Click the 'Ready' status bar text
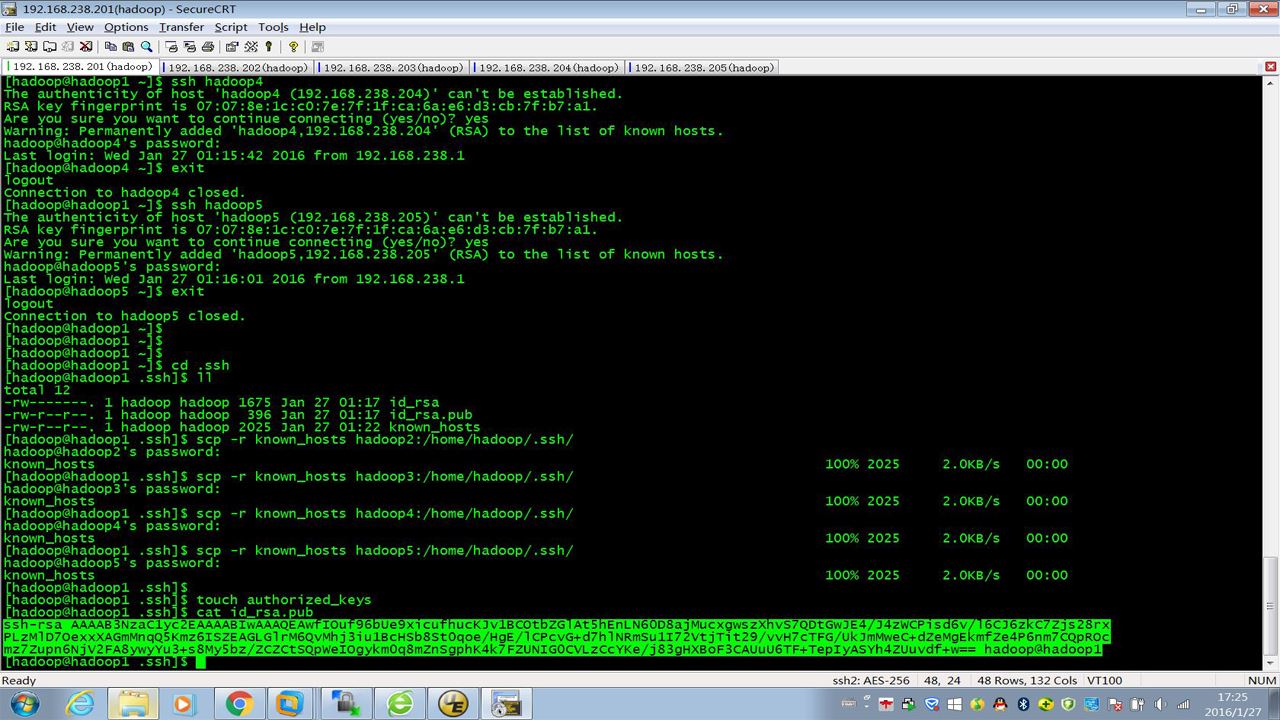Screen dimensions: 1280x720 19,680
